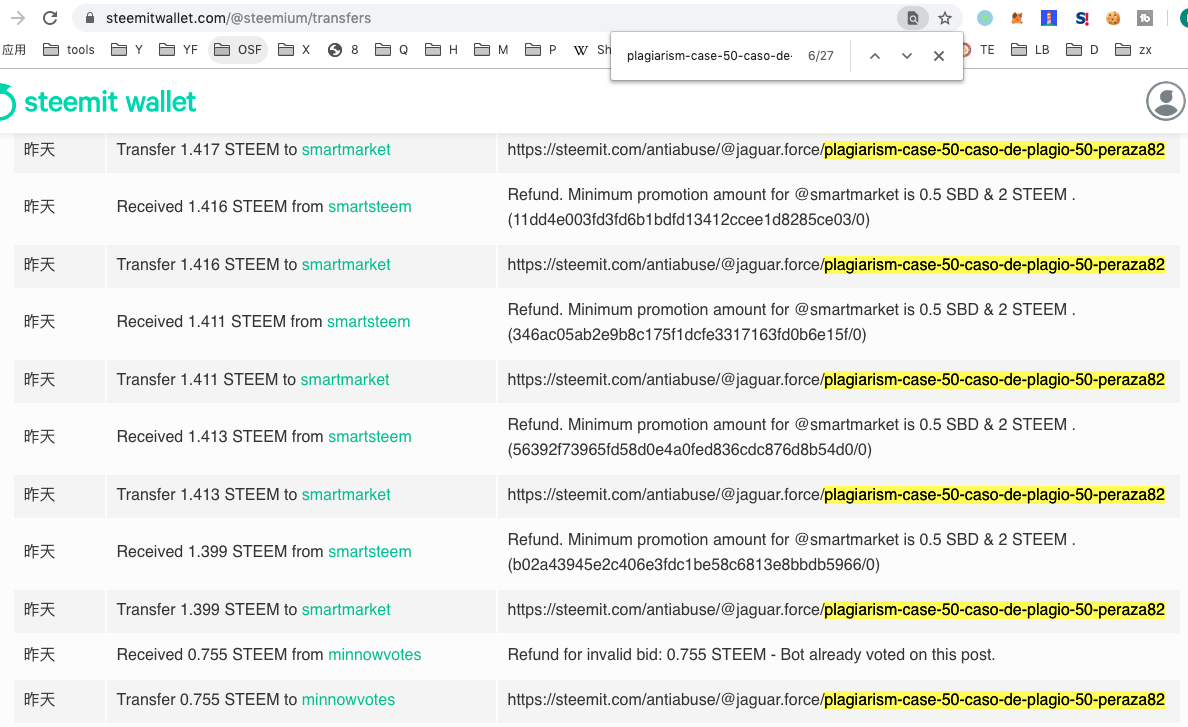Reload the page with the refresh icon
The image size is (1188, 727).
[x=50, y=18]
